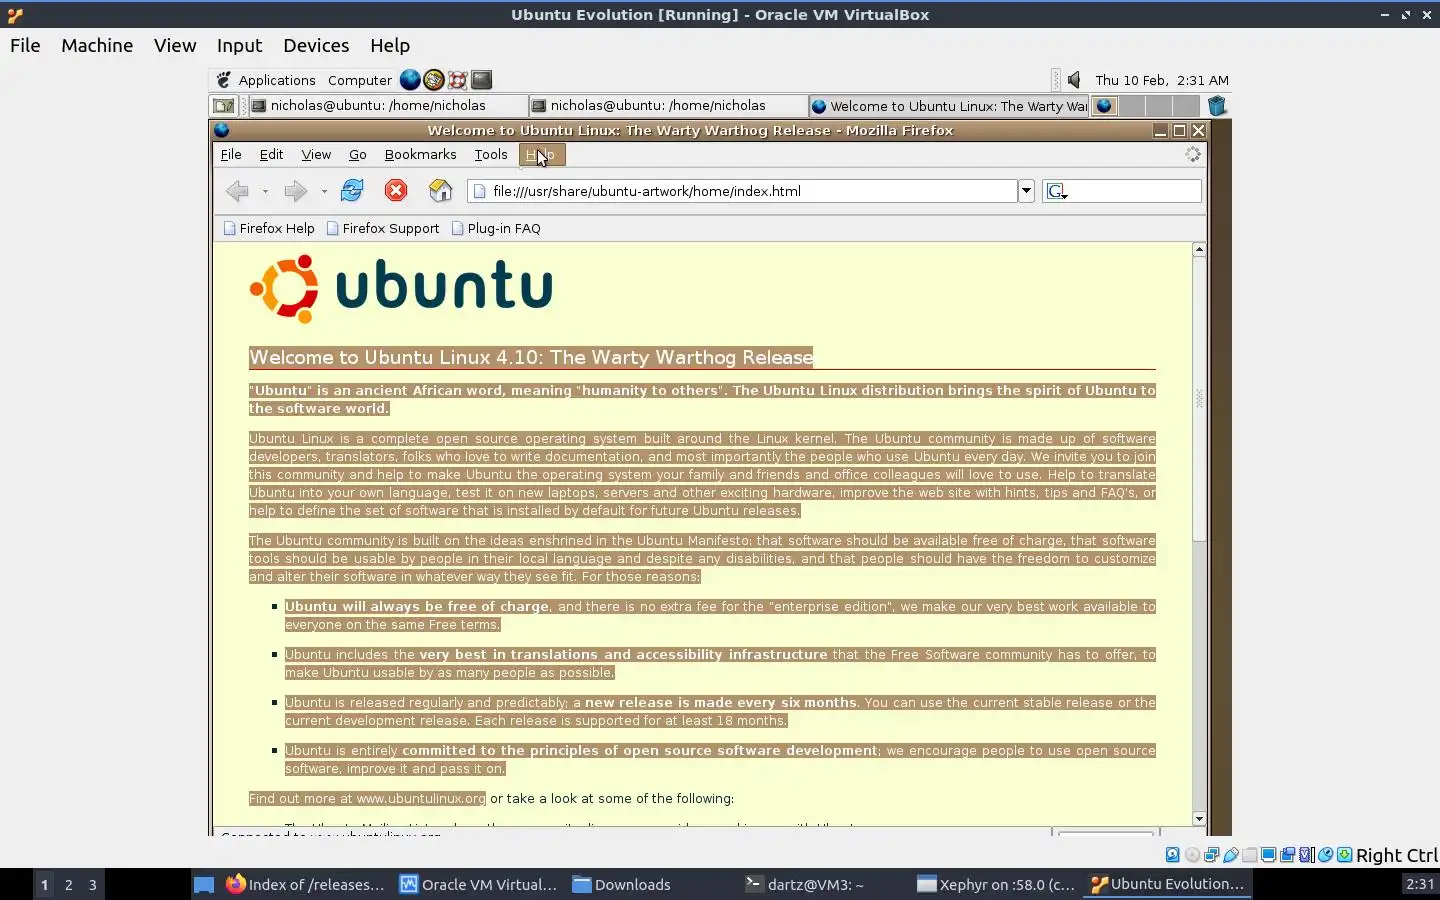
Task: Open the trash bin icon in bottom panel
Action: 1217,106
